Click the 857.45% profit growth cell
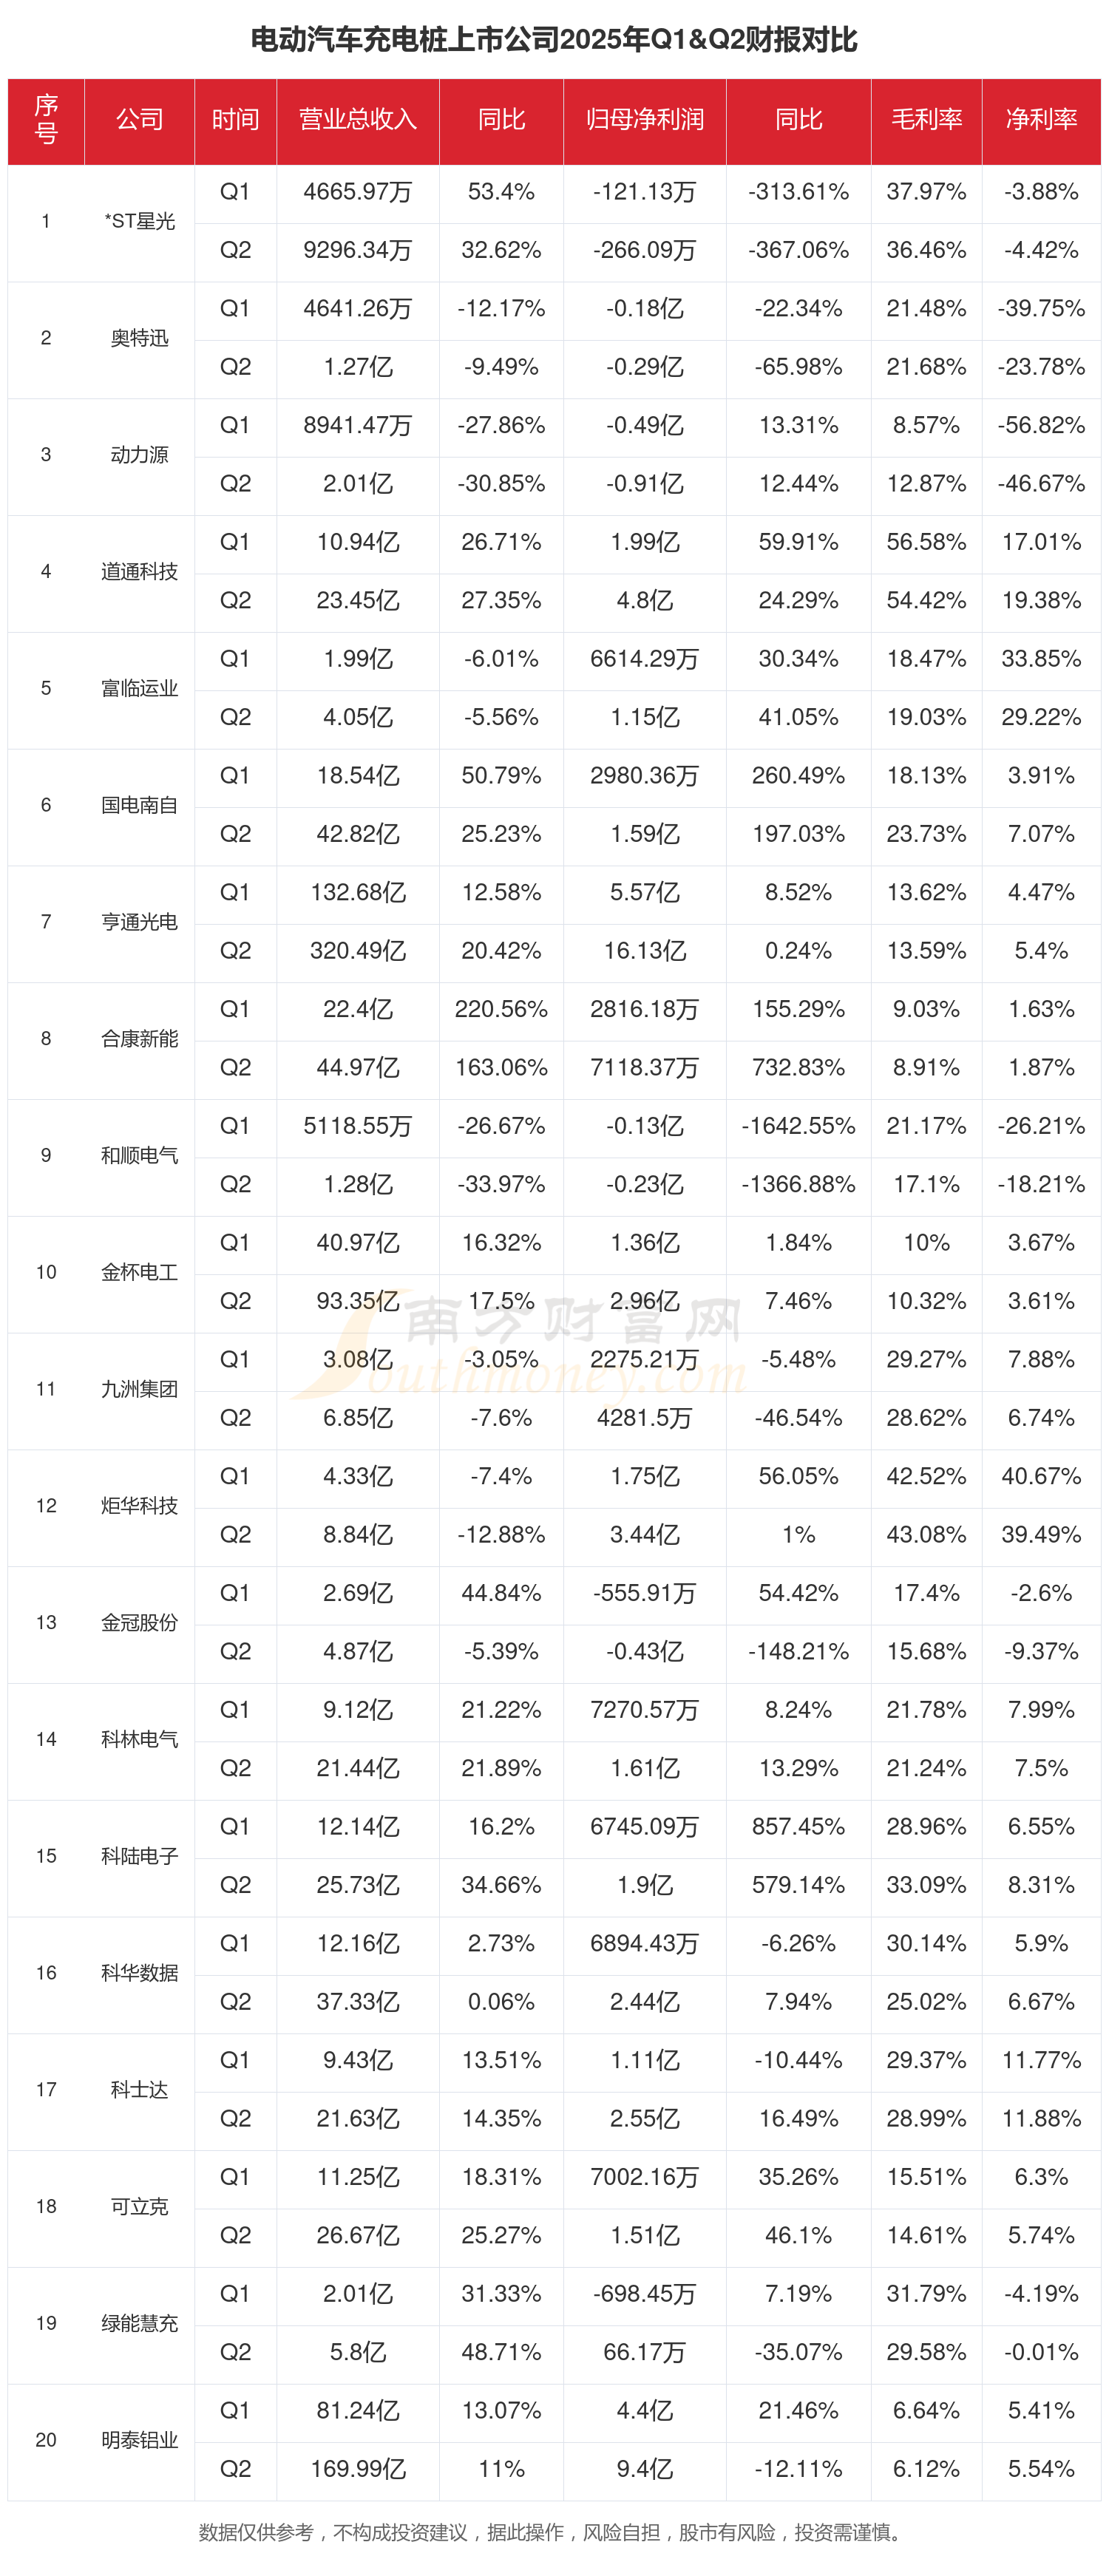The height and width of the screenshot is (2576, 1109). [798, 1826]
